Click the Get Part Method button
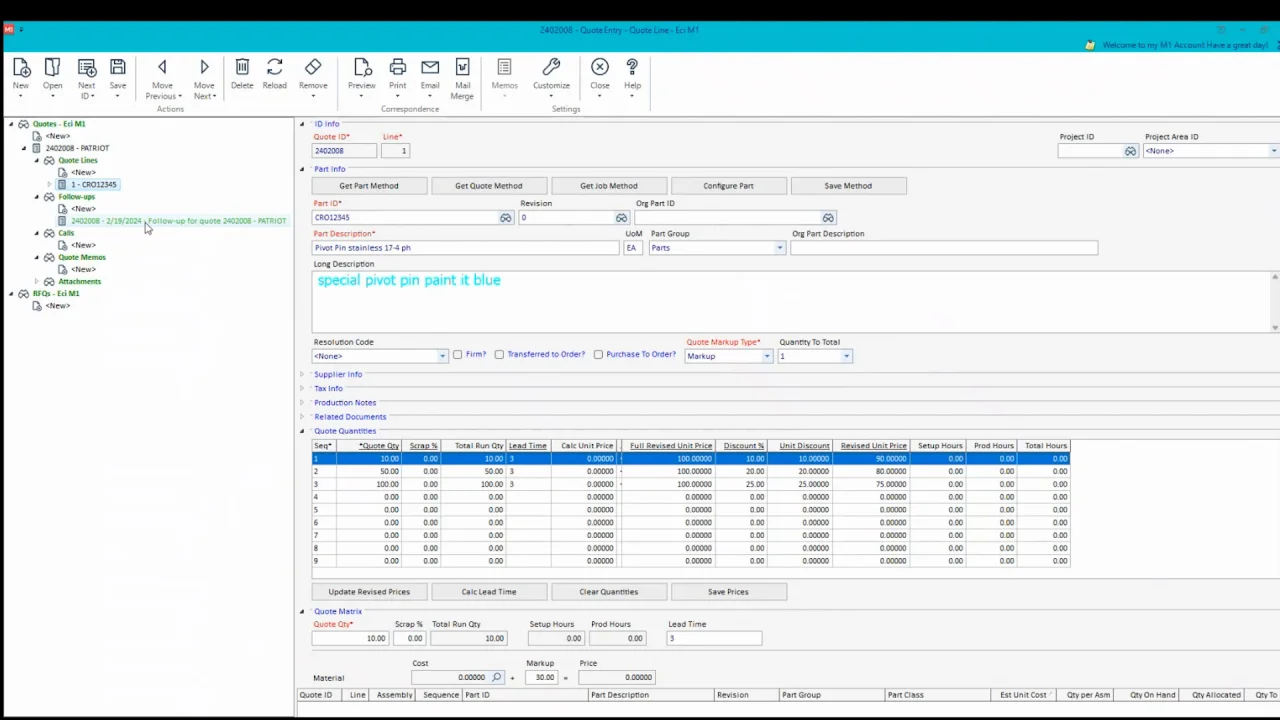The width and height of the screenshot is (1280, 720). (368, 186)
